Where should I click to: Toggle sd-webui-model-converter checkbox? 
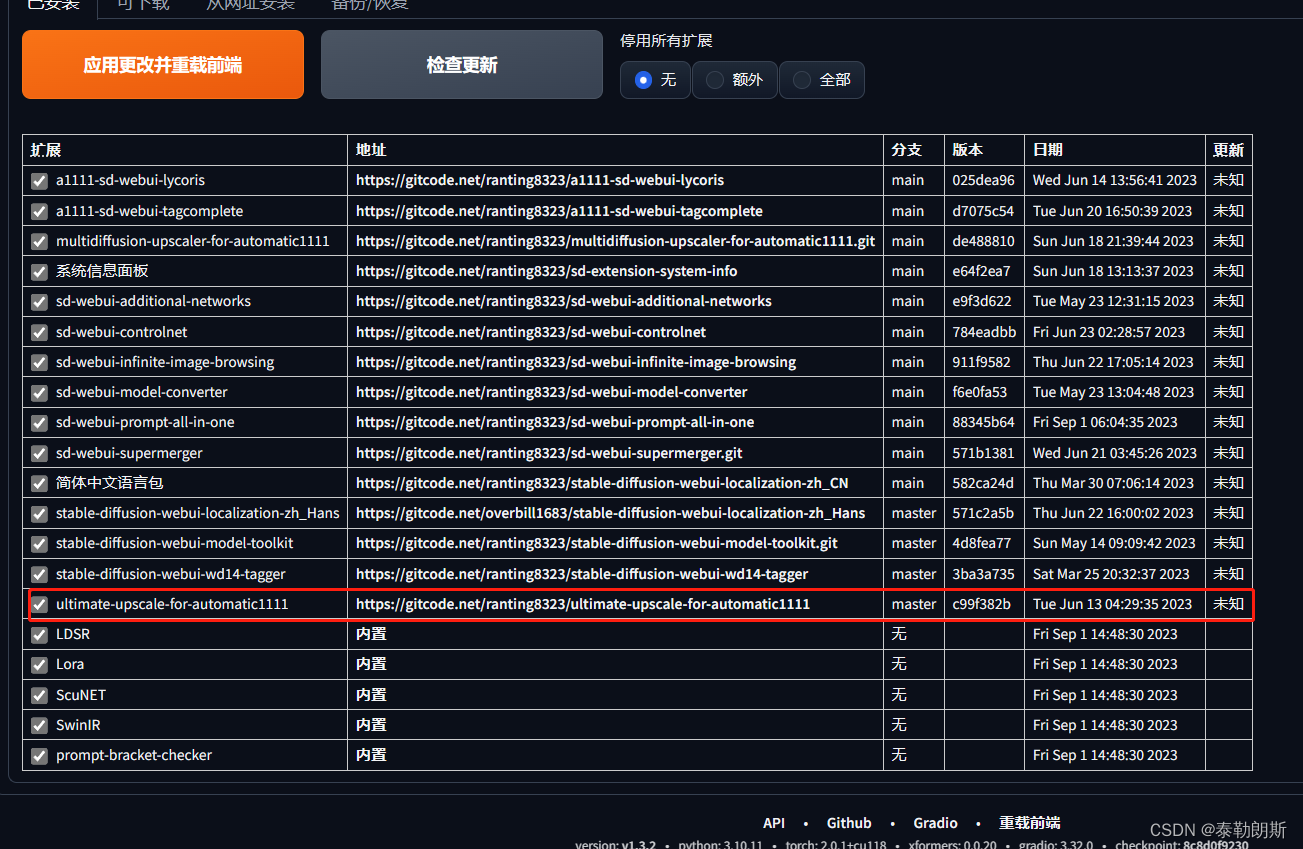click(x=39, y=392)
